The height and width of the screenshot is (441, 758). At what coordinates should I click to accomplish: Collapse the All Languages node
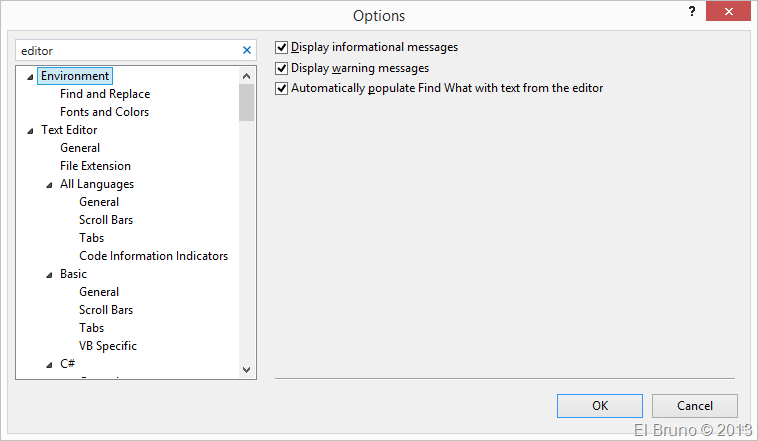[49, 185]
